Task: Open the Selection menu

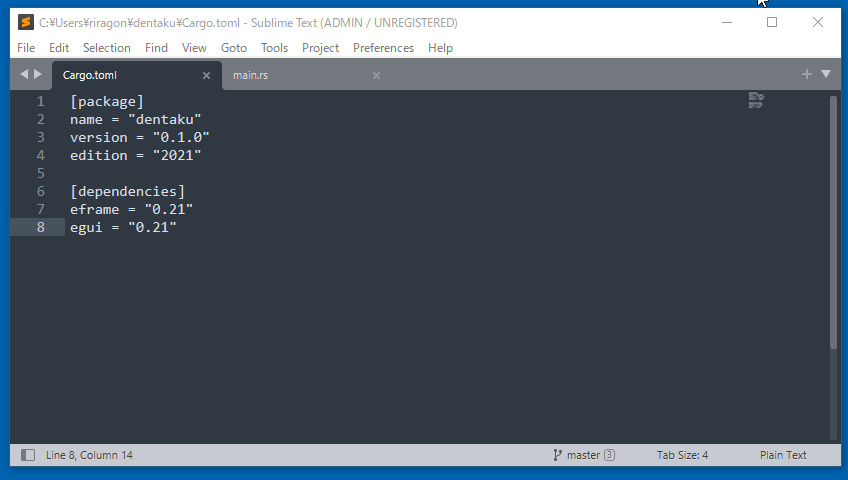Action: (107, 48)
